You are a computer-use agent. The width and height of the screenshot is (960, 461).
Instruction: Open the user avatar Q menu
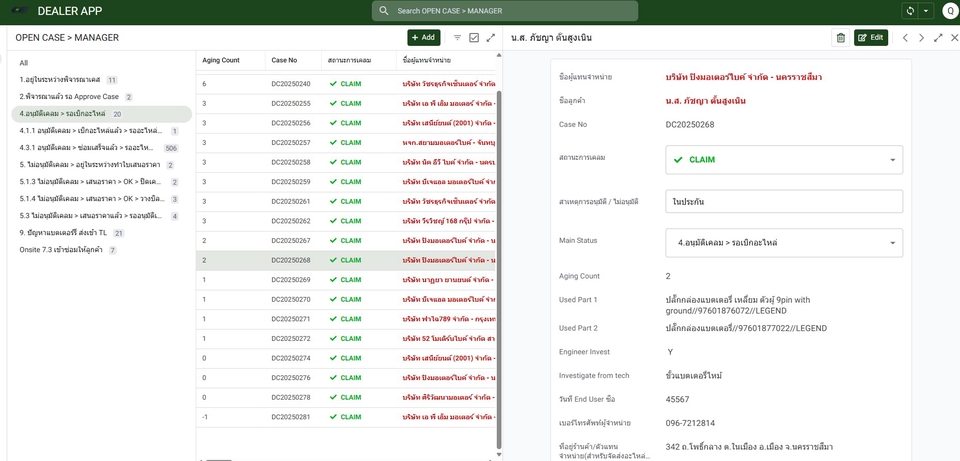point(949,11)
